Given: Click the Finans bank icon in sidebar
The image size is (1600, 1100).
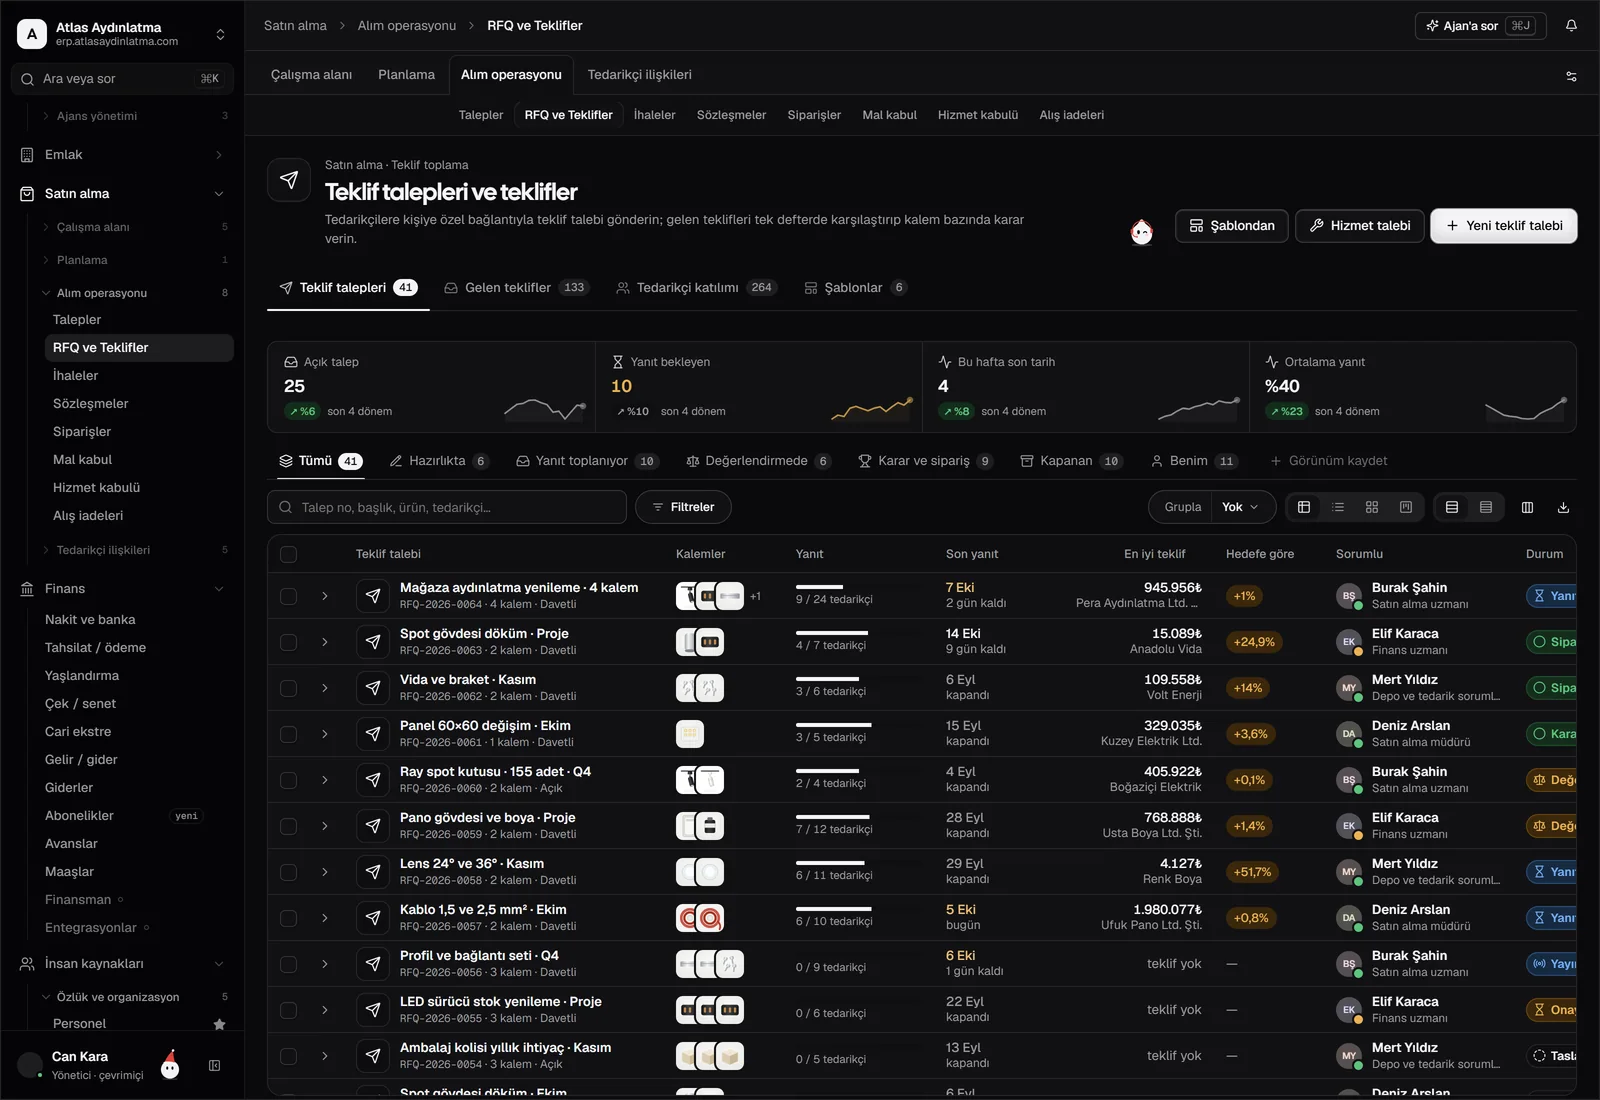Looking at the screenshot, I should 27,589.
